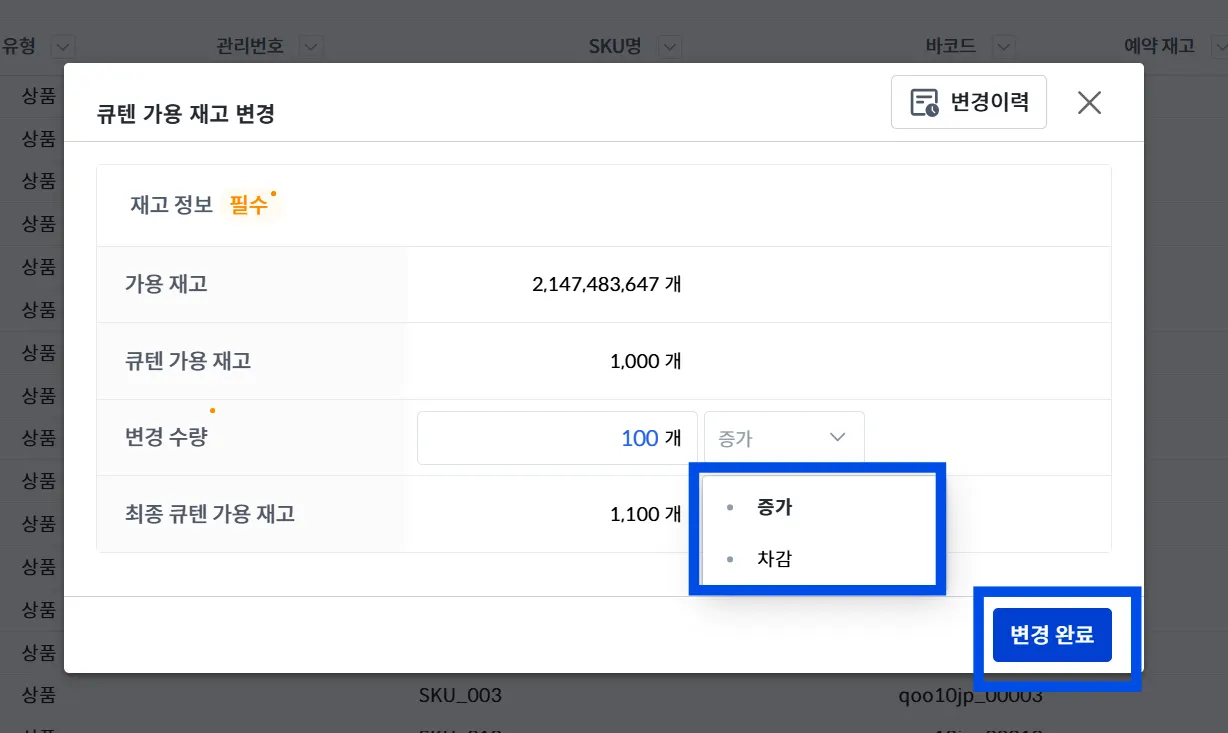Viewport: 1228px width, 733px height.
Task: Click the 1,100 개 final stock value
Action: point(646,514)
